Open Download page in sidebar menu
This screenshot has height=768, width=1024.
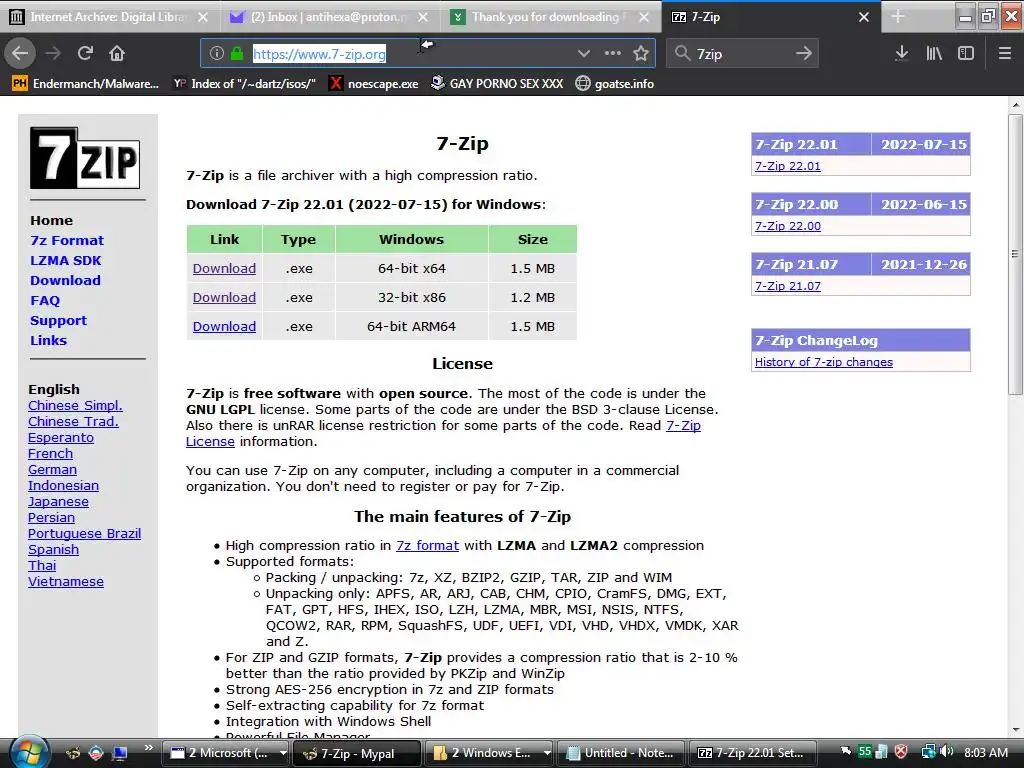[x=65, y=280]
